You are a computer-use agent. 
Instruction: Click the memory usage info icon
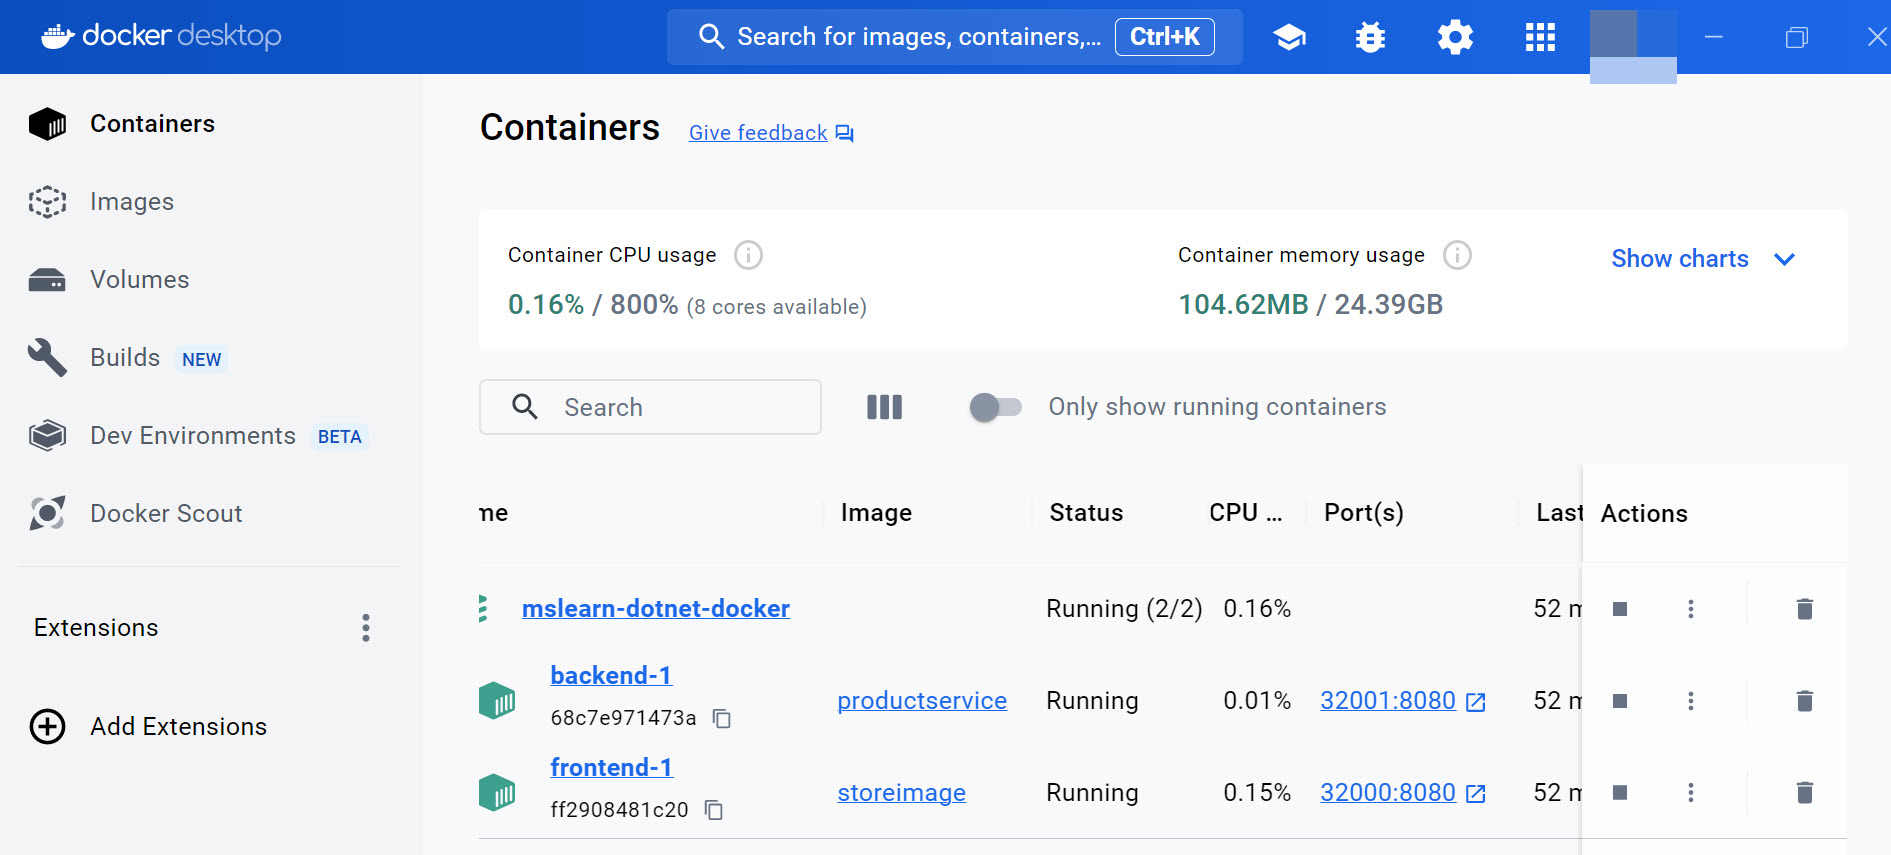(1457, 255)
